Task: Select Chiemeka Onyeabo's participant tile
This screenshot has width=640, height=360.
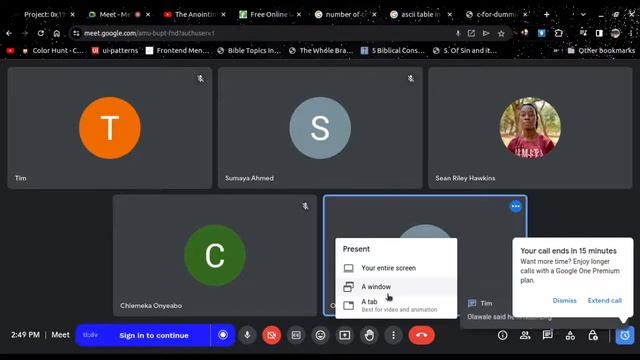Action: pos(215,255)
